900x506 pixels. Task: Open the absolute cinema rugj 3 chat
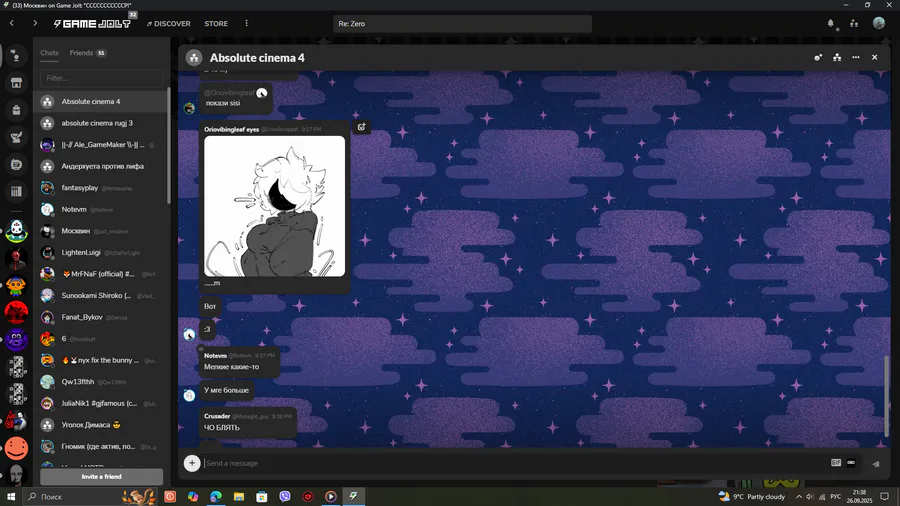pyautogui.click(x=100, y=123)
